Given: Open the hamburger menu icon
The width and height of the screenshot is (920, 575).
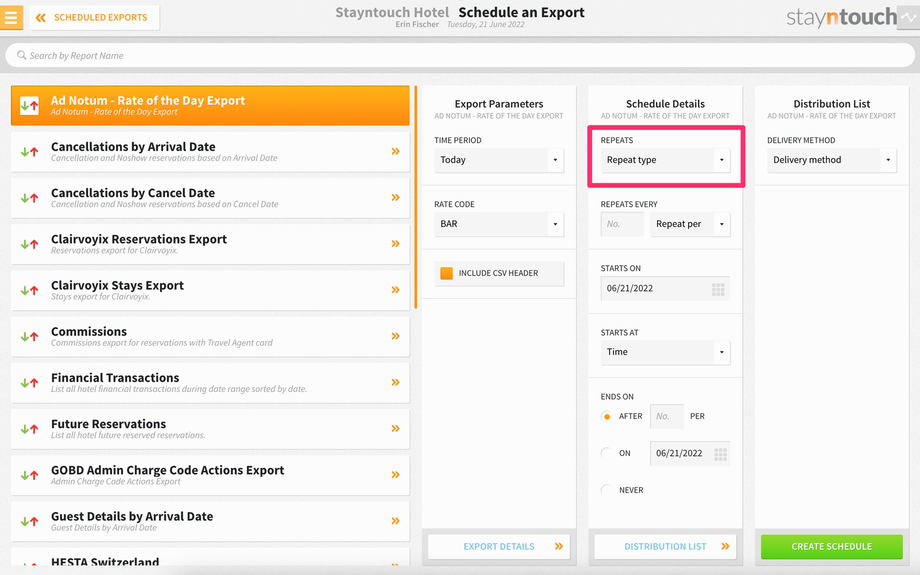Looking at the screenshot, I should click(x=11, y=18).
